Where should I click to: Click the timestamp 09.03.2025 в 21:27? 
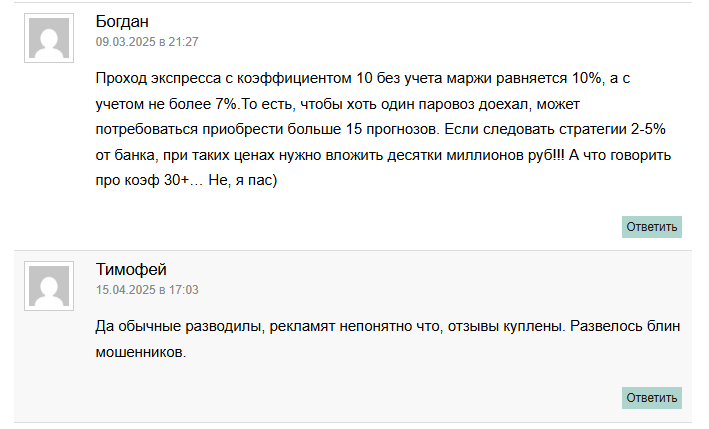click(x=147, y=42)
